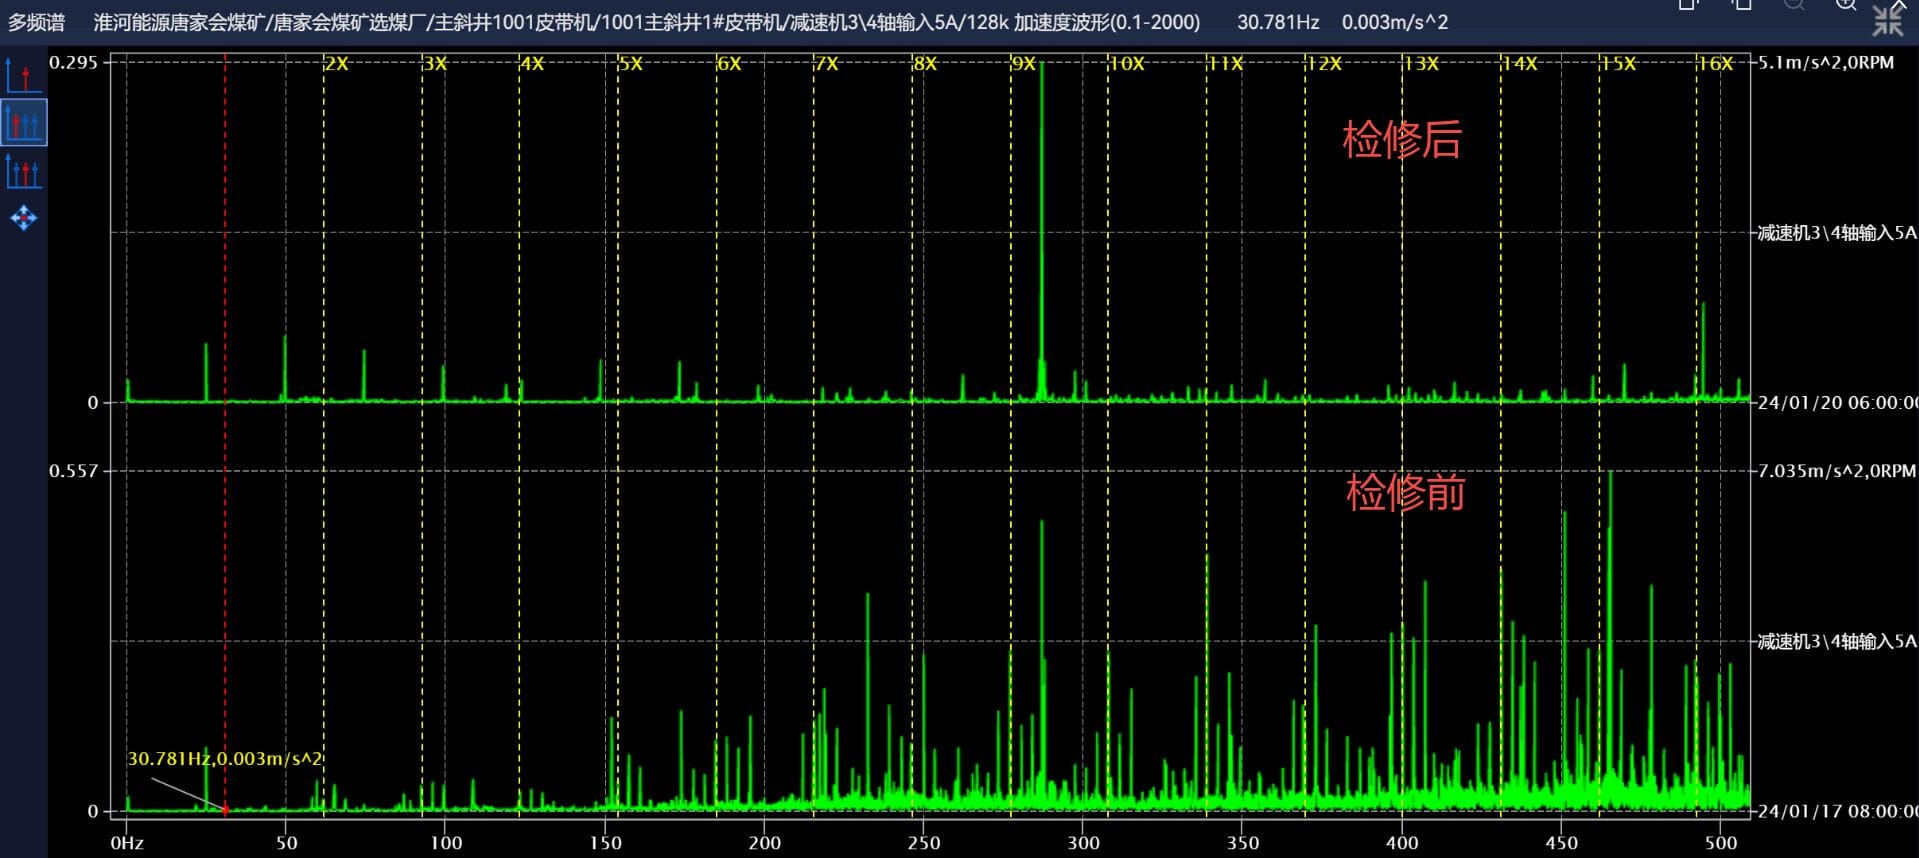Click the 2X harmonic marker label

(x=336, y=64)
